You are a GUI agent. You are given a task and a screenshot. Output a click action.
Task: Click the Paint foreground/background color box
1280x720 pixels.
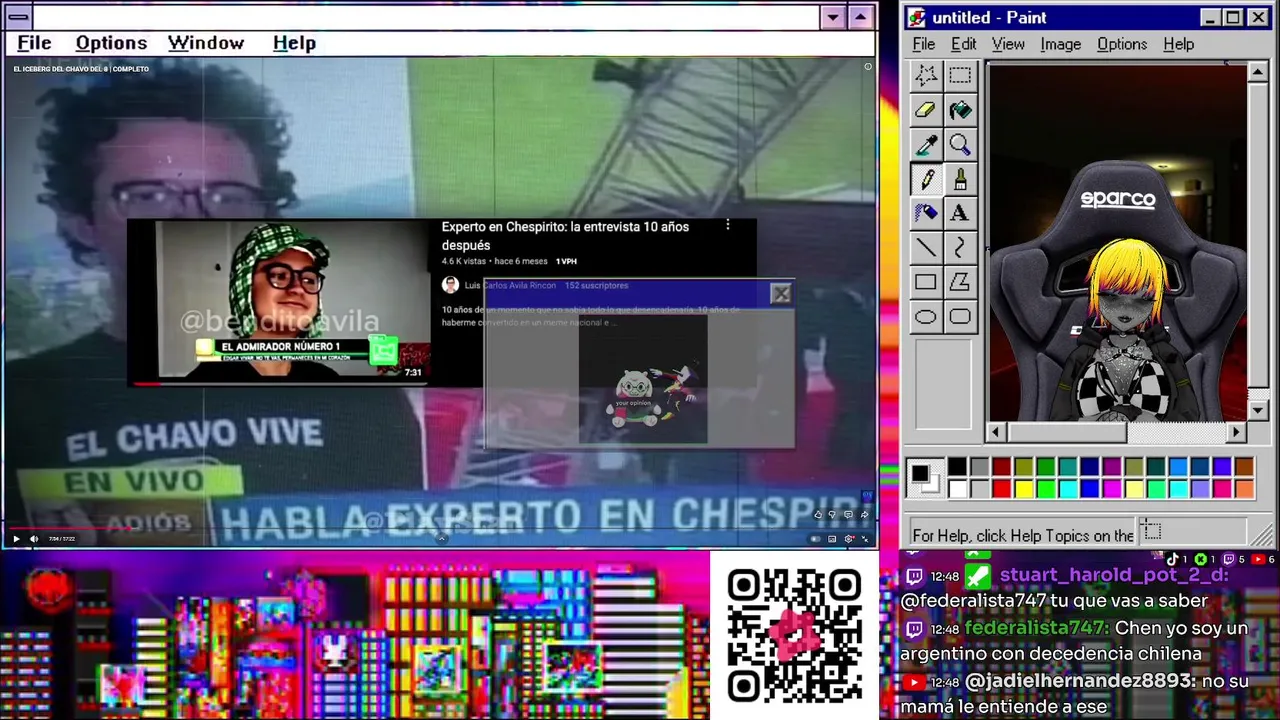tap(925, 478)
